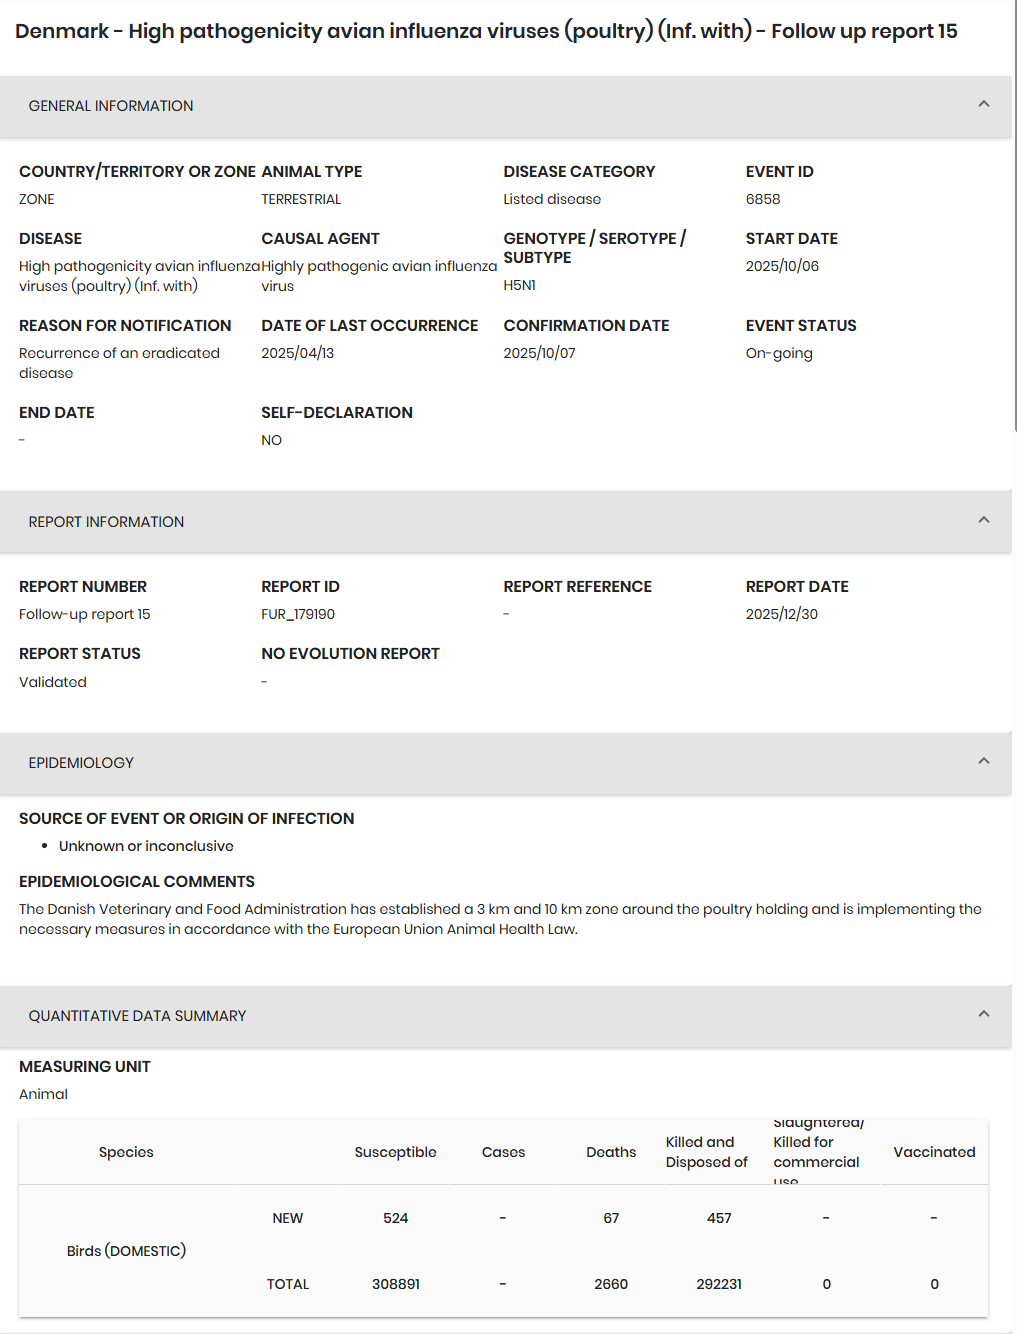Click the EPIDEMIOLOGY header label
Screen dimensions: 1017x1334
point(81,763)
